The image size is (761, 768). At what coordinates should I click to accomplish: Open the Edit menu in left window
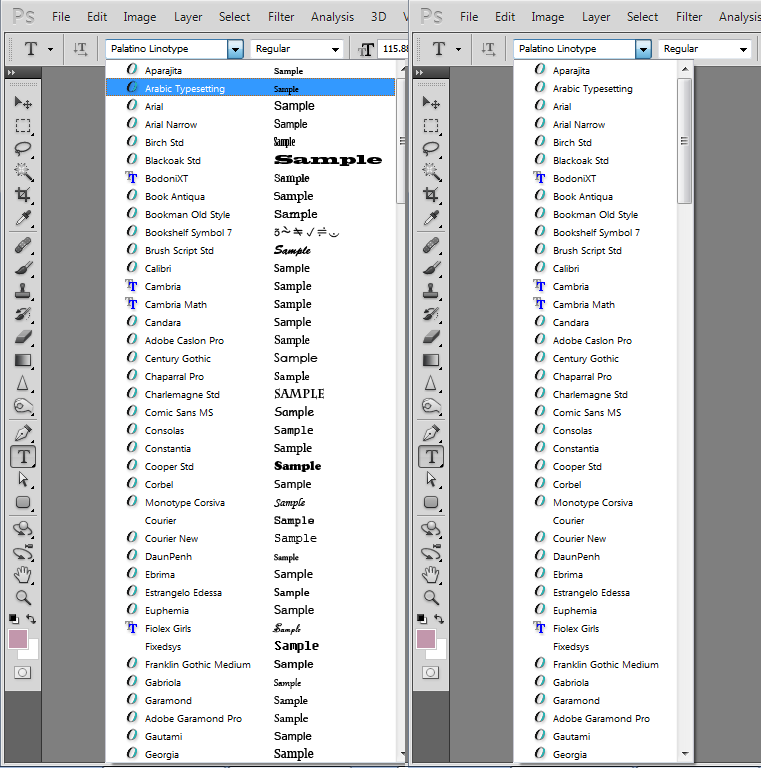tap(97, 17)
